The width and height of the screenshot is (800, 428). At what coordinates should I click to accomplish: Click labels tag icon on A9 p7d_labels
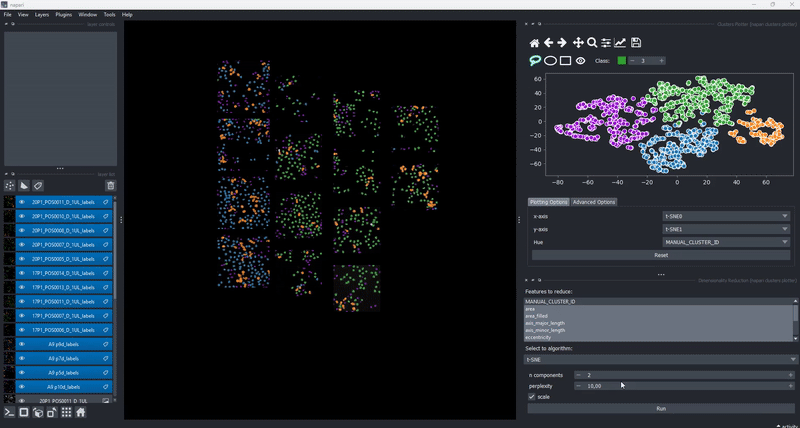[106, 359]
